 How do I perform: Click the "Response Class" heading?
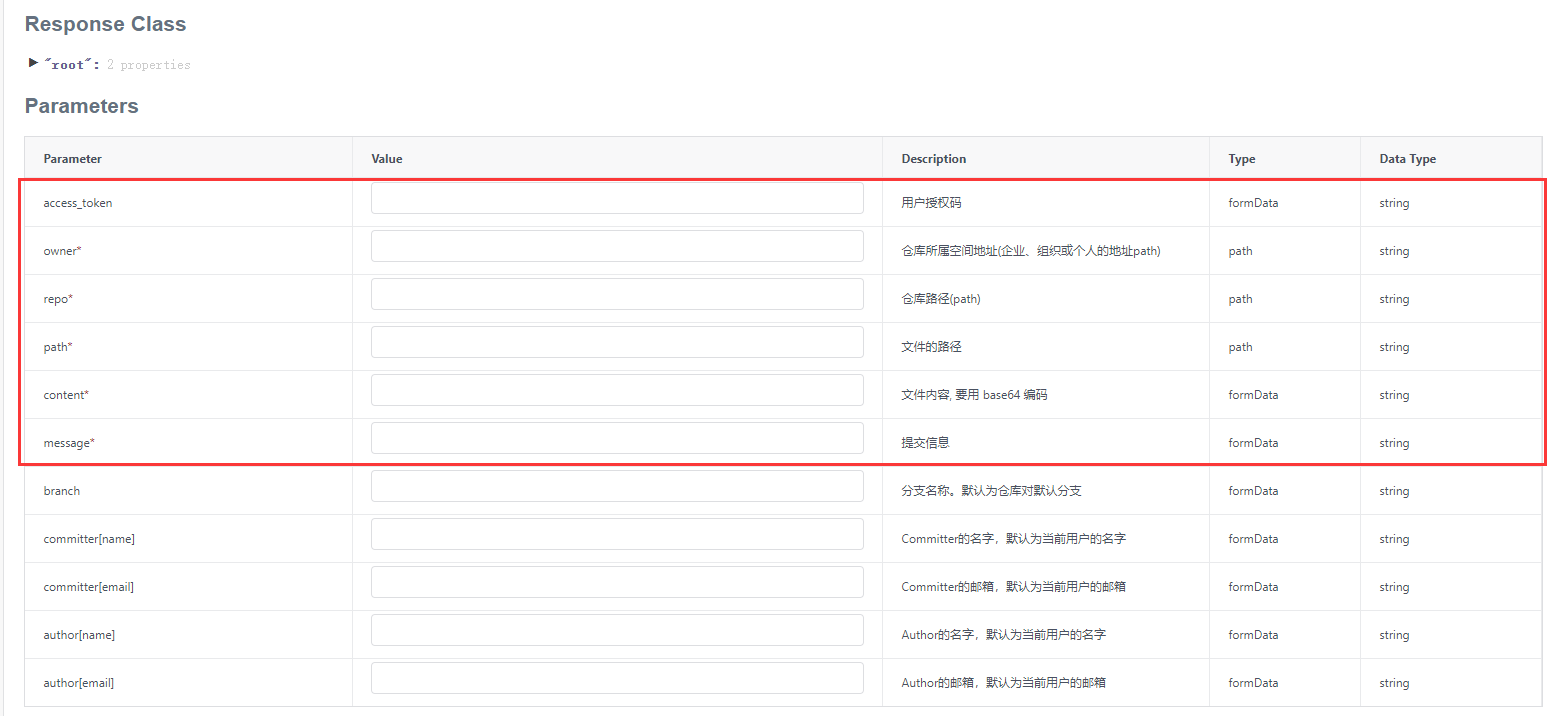pos(105,24)
